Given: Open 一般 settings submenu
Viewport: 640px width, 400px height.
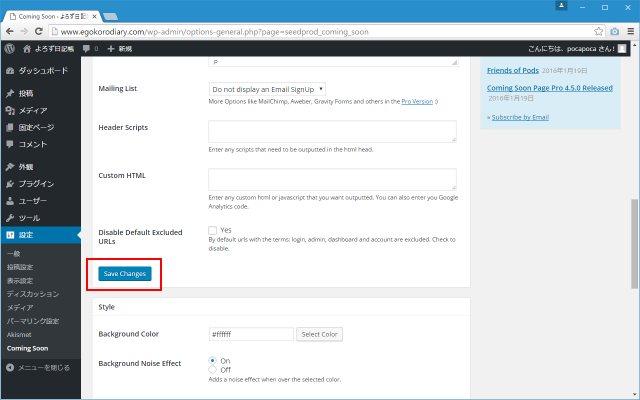Looking at the screenshot, I should (13, 254).
